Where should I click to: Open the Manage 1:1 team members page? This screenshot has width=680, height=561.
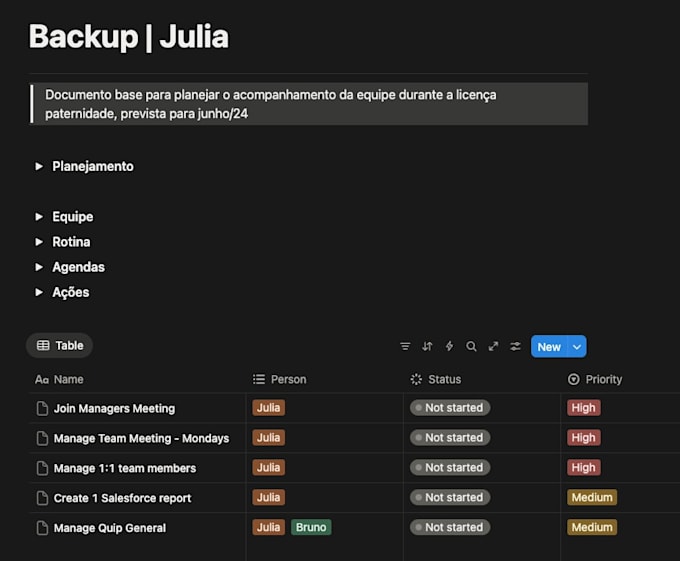(x=125, y=468)
